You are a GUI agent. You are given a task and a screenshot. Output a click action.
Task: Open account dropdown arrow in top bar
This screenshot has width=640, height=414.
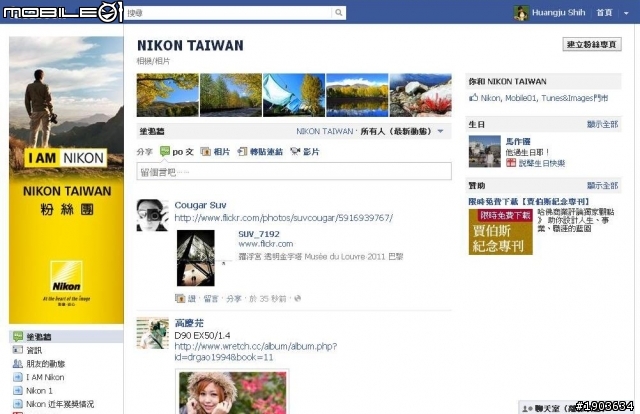[626, 13]
